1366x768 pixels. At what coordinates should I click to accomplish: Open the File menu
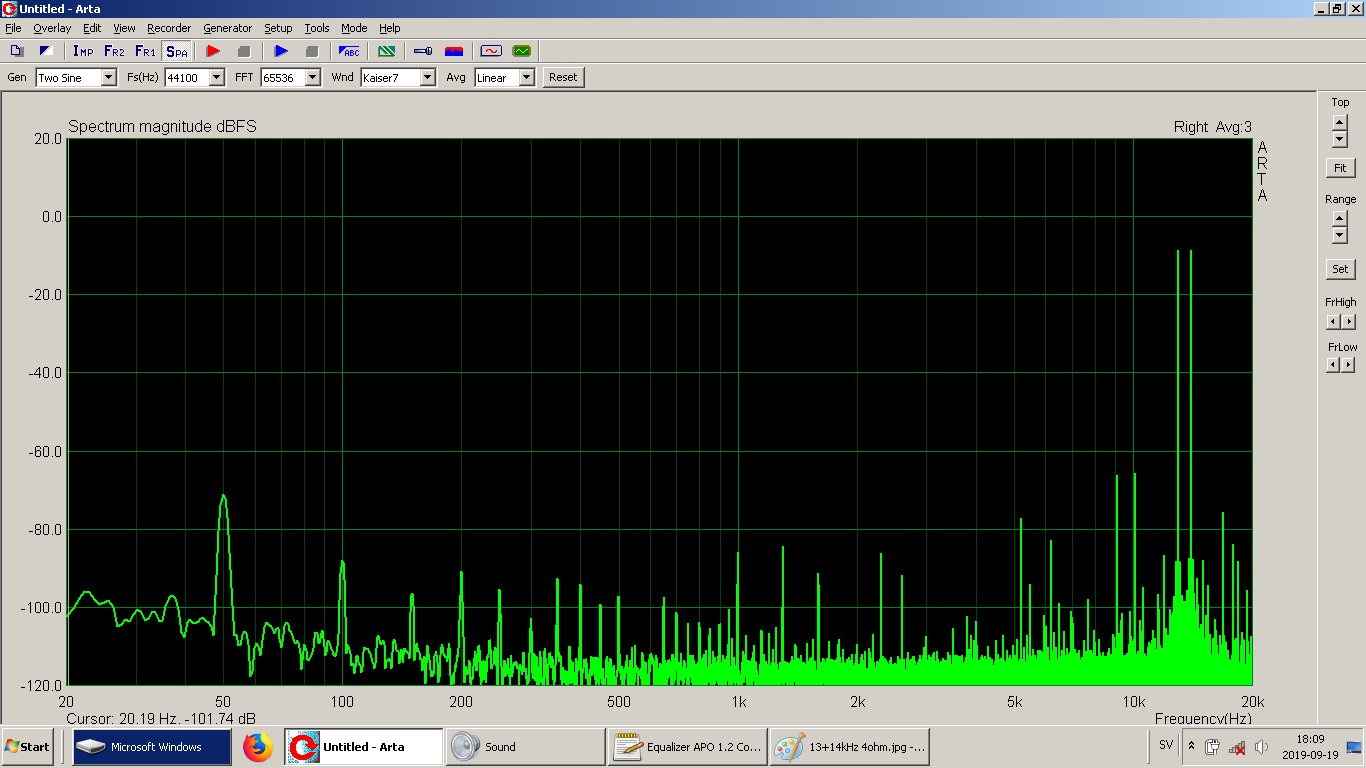(x=13, y=28)
